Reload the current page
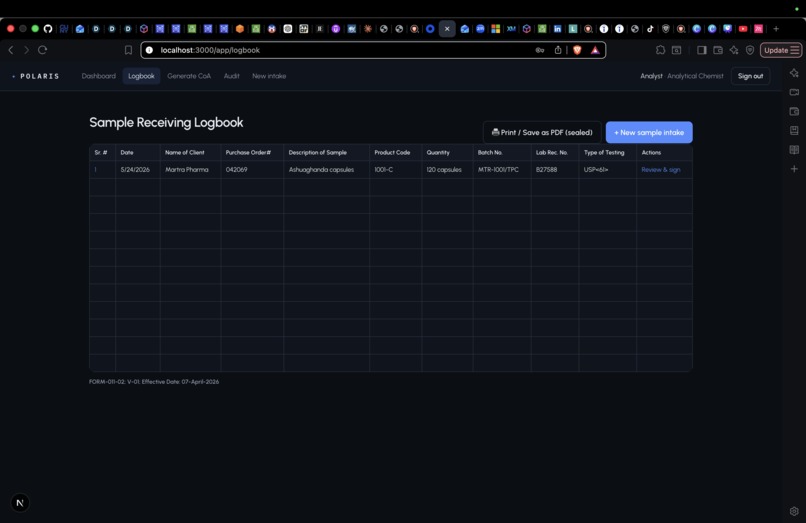 (43, 50)
